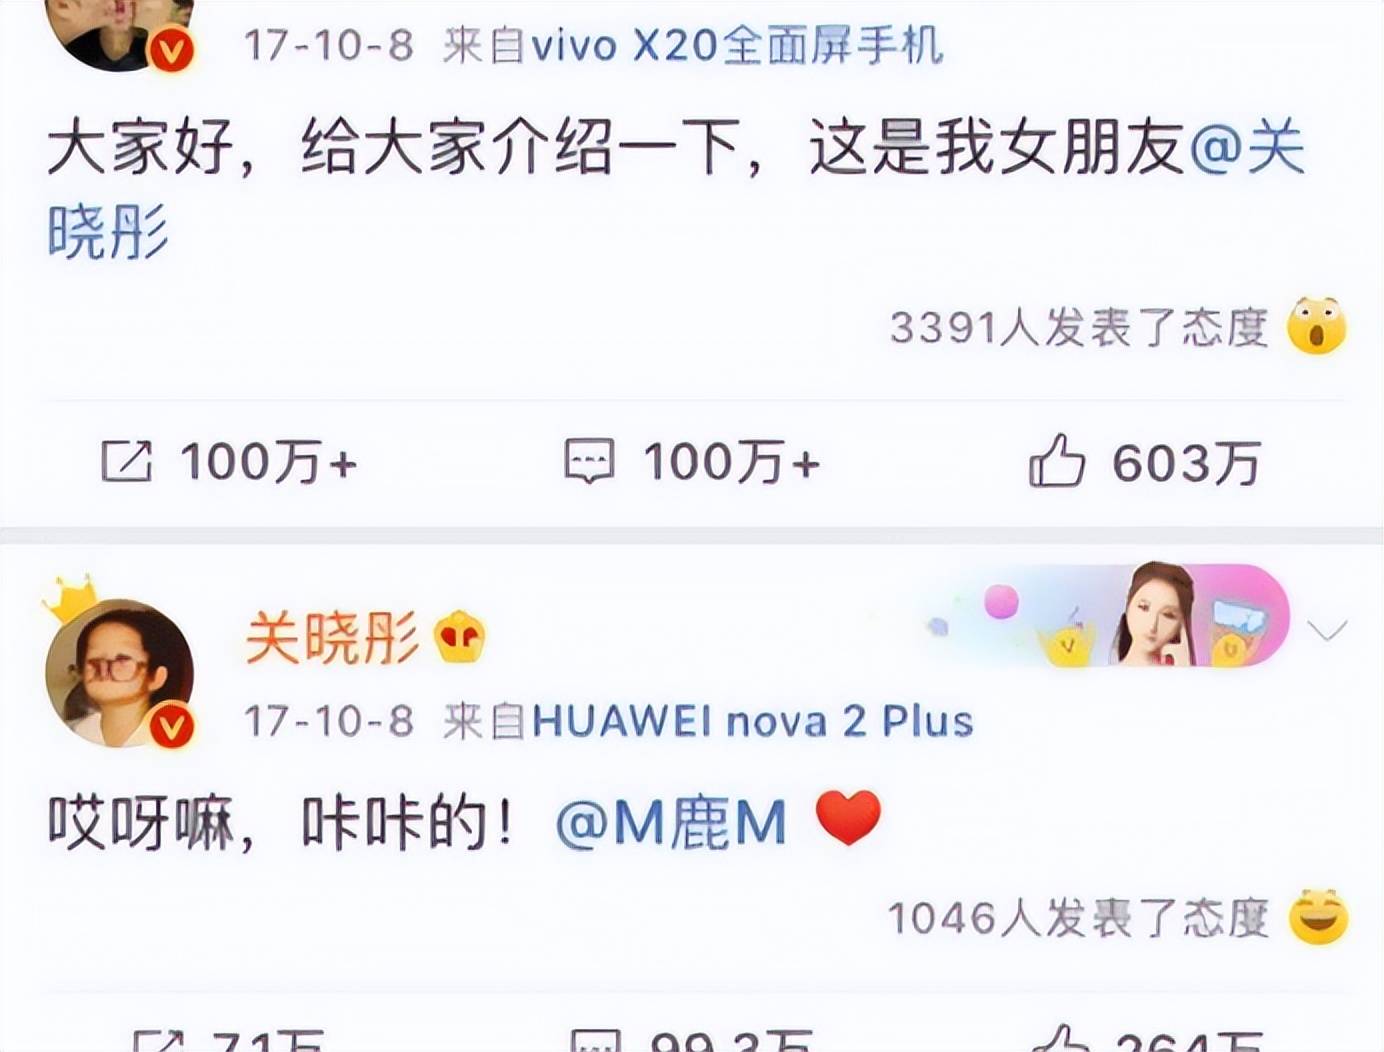Screen dimensions: 1384x1052
Task: Tap verified V badge on top avatar
Action: (171, 48)
